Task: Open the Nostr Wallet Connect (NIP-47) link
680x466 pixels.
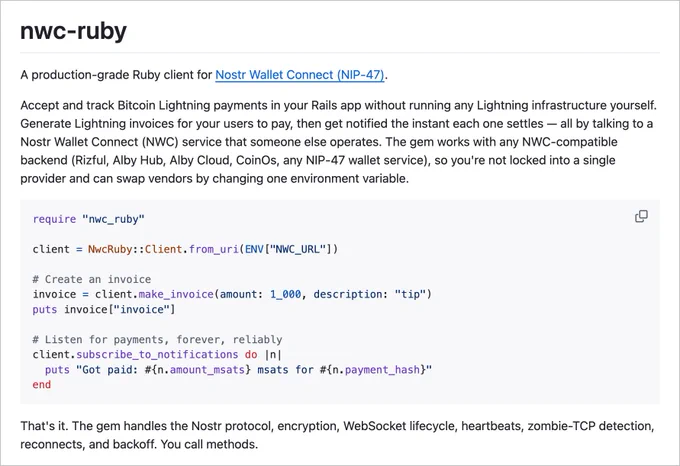Action: click(x=300, y=75)
